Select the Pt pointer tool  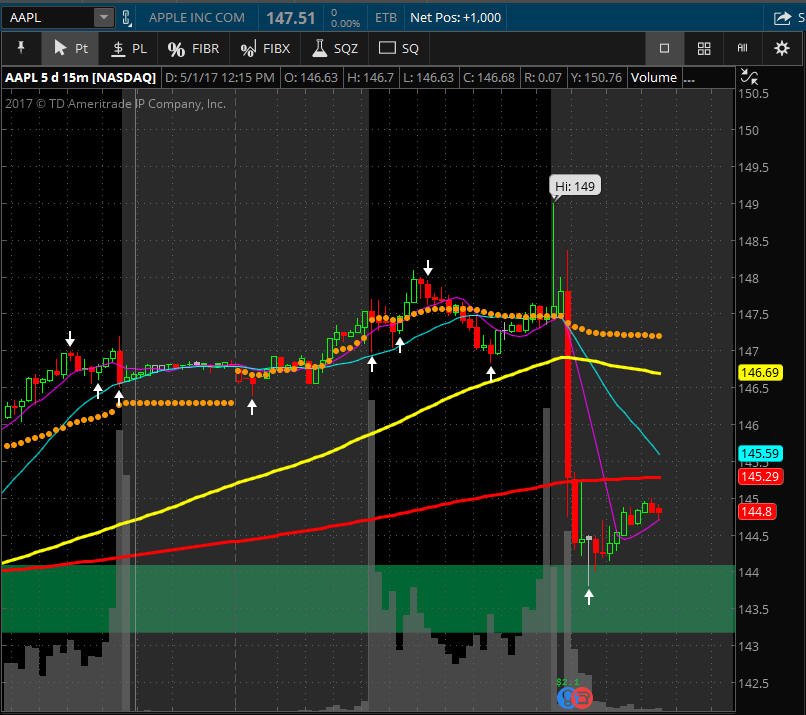tap(70, 48)
